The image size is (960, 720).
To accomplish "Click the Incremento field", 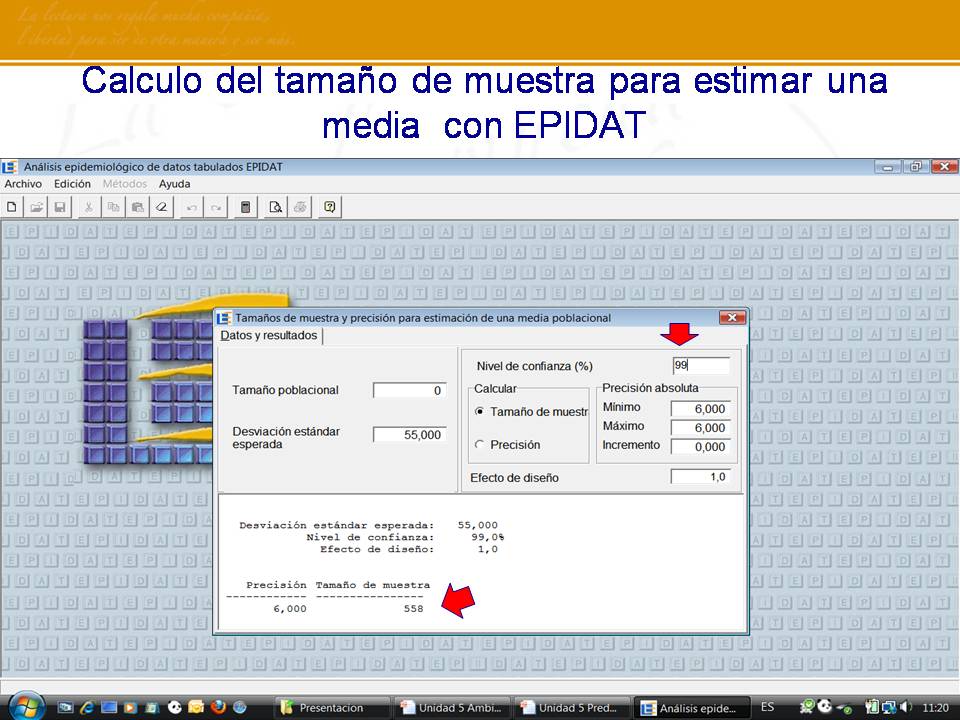I will tap(701, 447).
